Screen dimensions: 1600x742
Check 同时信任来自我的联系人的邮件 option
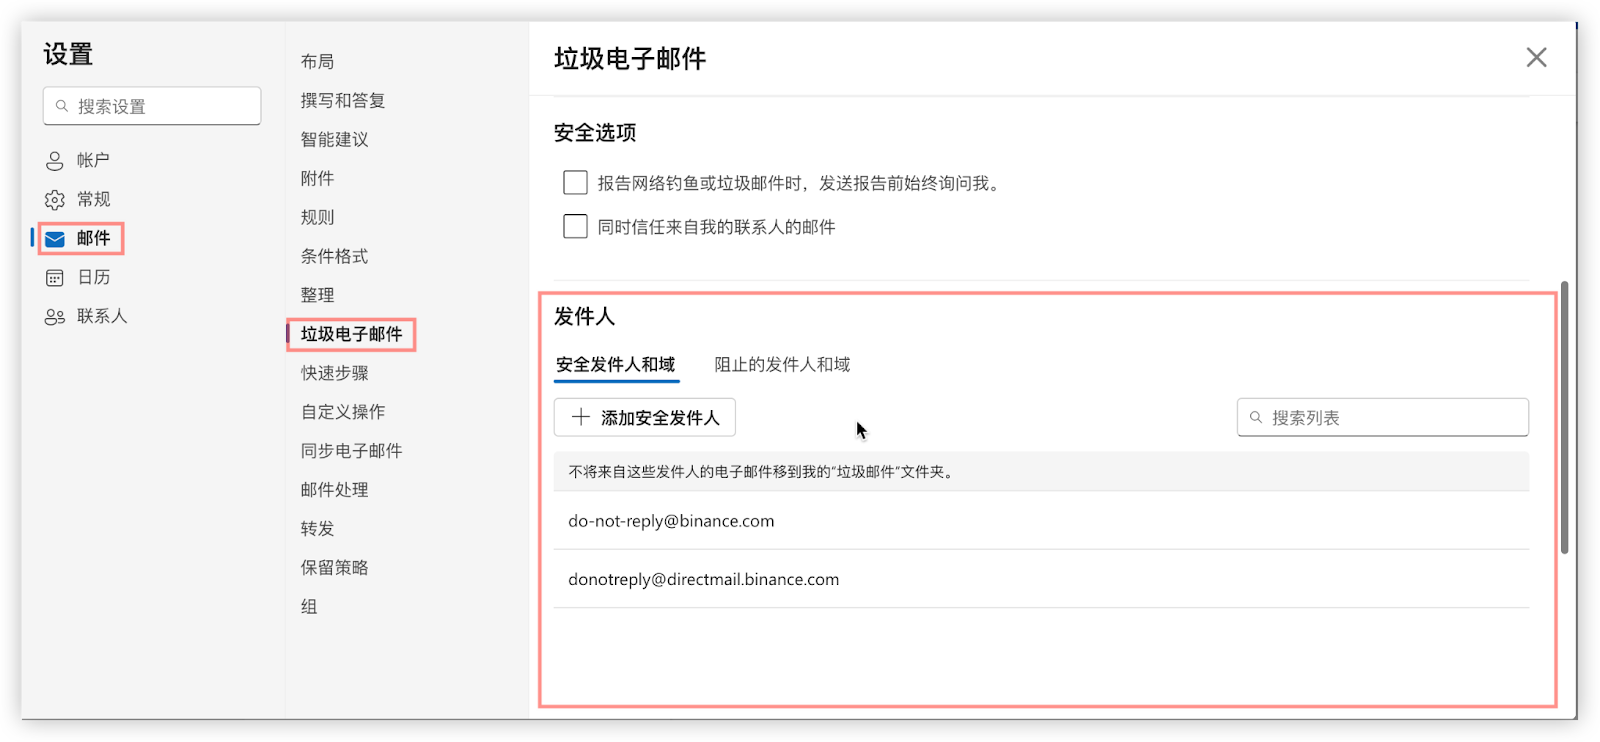point(575,227)
